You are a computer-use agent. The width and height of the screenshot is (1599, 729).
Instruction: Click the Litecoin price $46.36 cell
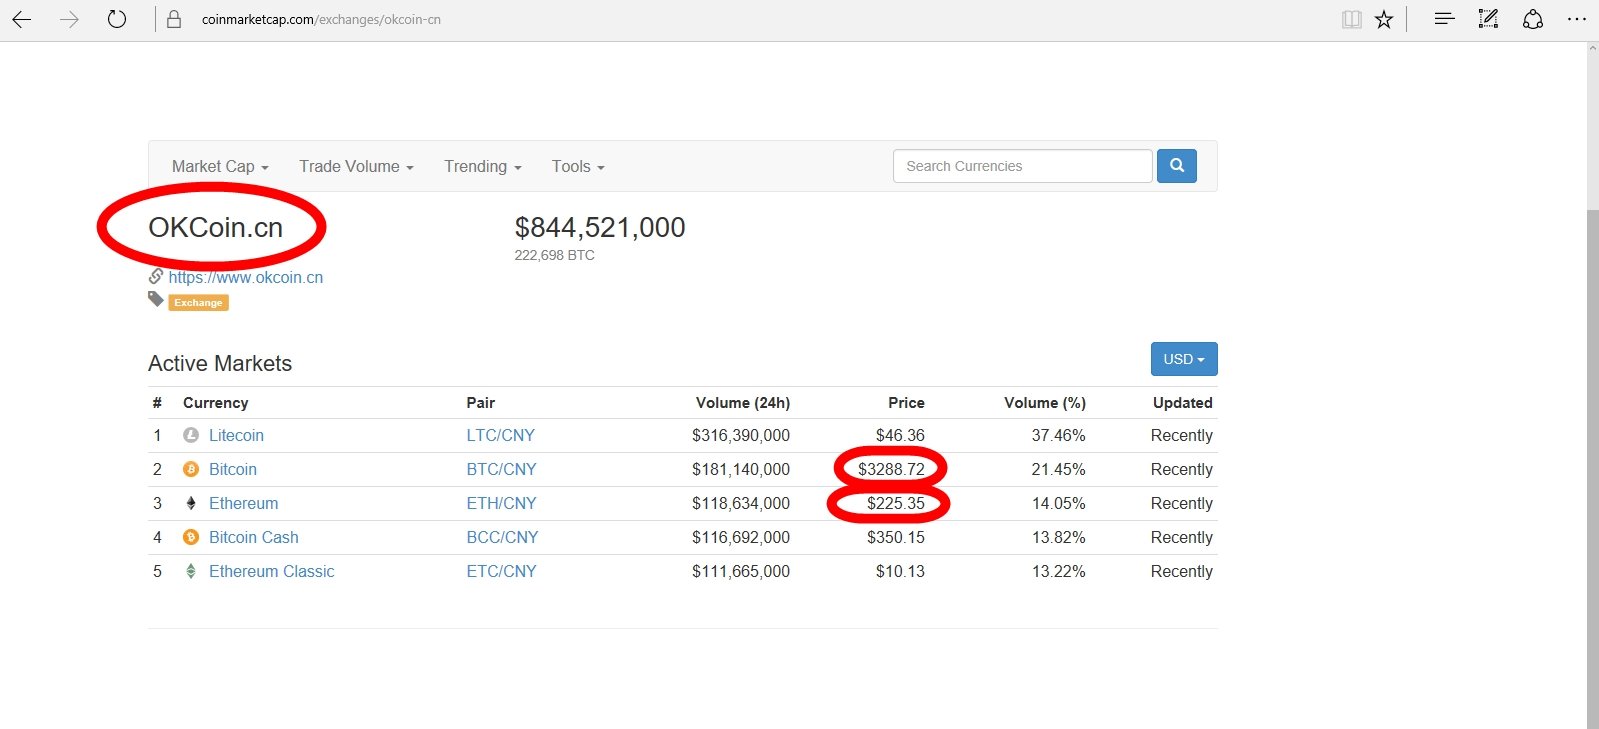tap(900, 435)
